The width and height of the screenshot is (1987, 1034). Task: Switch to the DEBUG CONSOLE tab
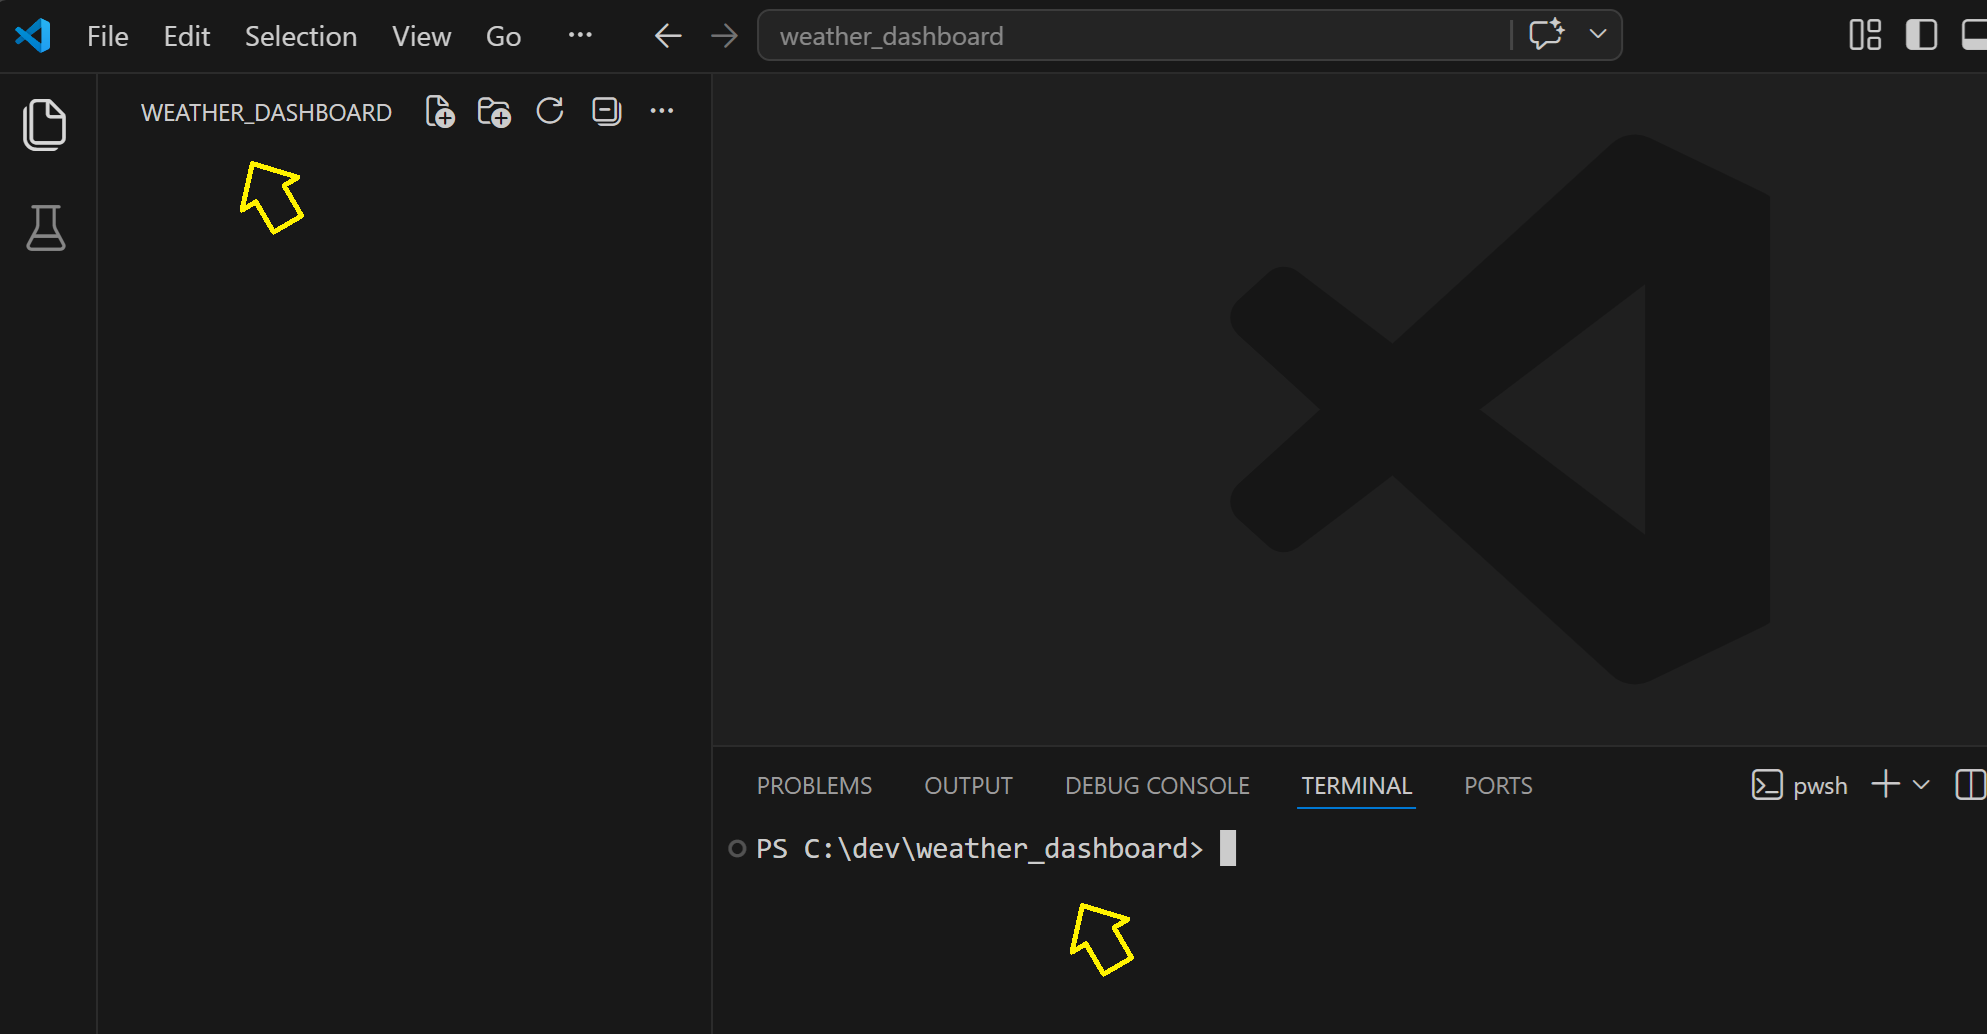tap(1157, 786)
